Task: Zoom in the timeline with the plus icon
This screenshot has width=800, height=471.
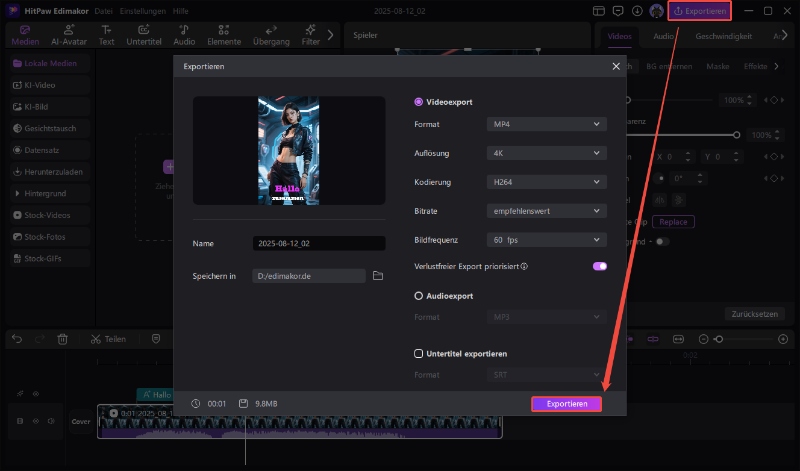Action: coord(783,339)
